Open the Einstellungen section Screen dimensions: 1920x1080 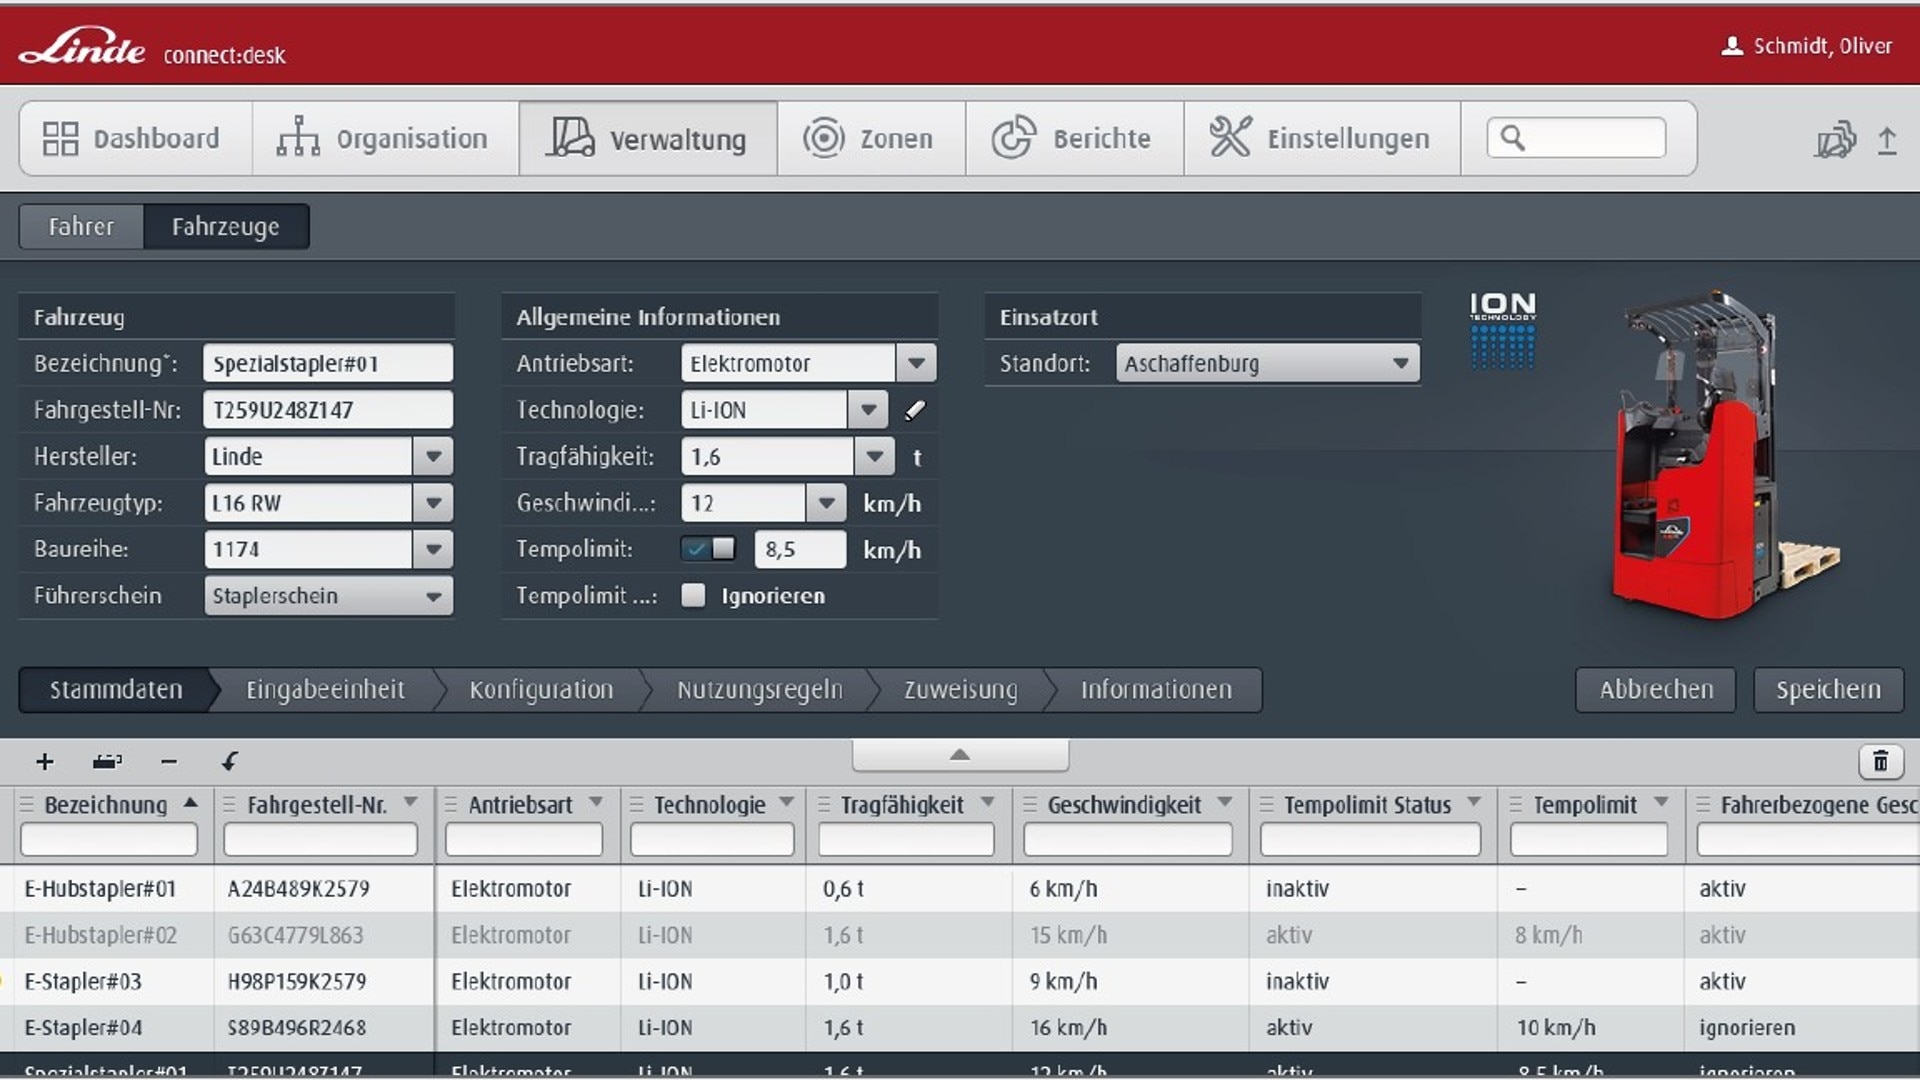coord(1321,138)
